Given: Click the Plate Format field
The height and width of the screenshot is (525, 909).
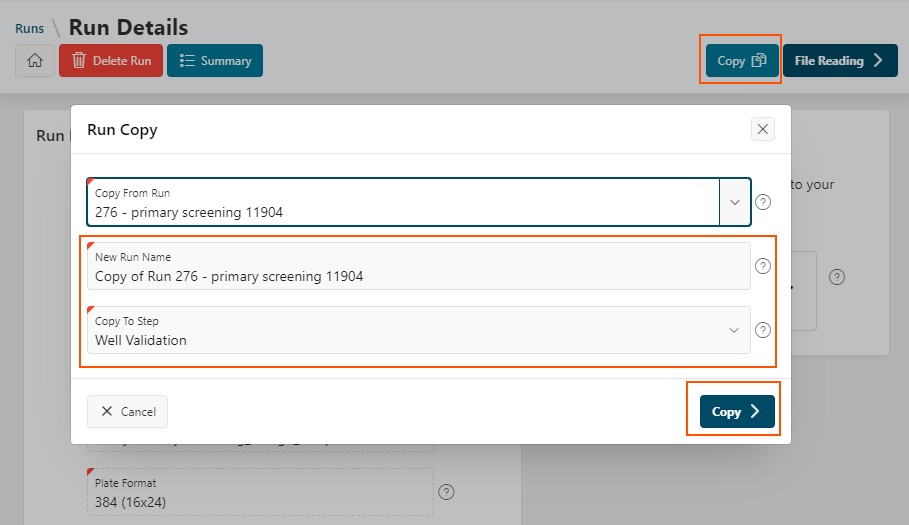Looking at the screenshot, I should (260, 492).
